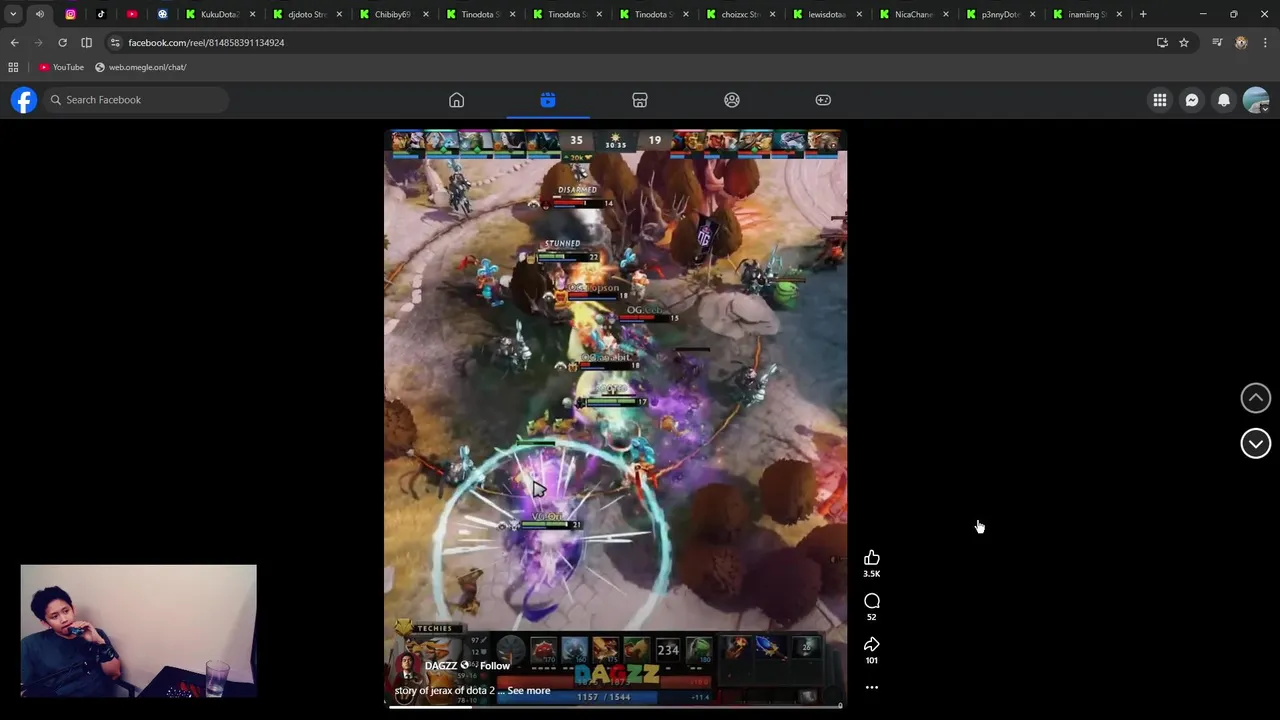This screenshot has width=1280, height=720.
Task: View site information for facebook.com
Action: point(115,43)
